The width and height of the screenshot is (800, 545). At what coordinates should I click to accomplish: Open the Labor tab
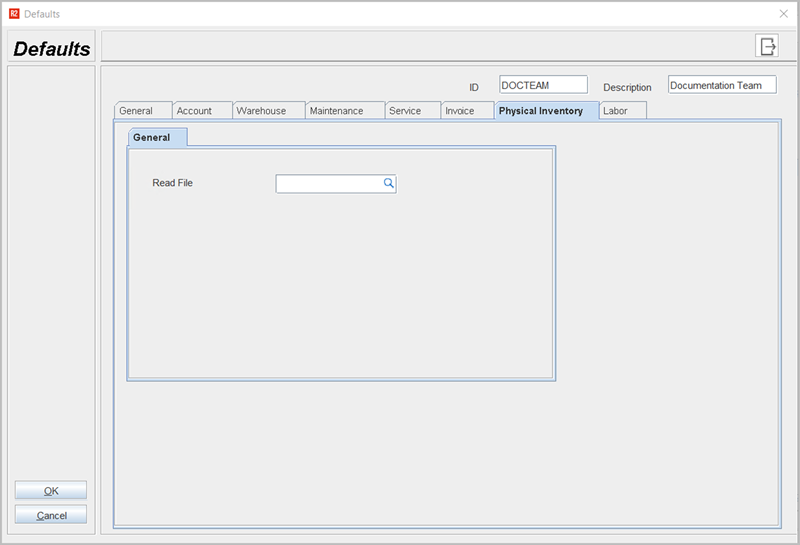pyautogui.click(x=622, y=111)
